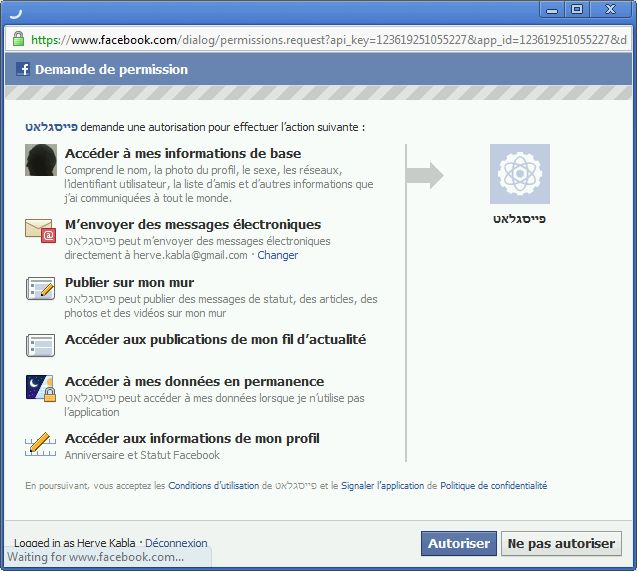The image size is (637, 571).
Task: Click the heading Accéder à mes informations de base
Action: click(x=183, y=154)
